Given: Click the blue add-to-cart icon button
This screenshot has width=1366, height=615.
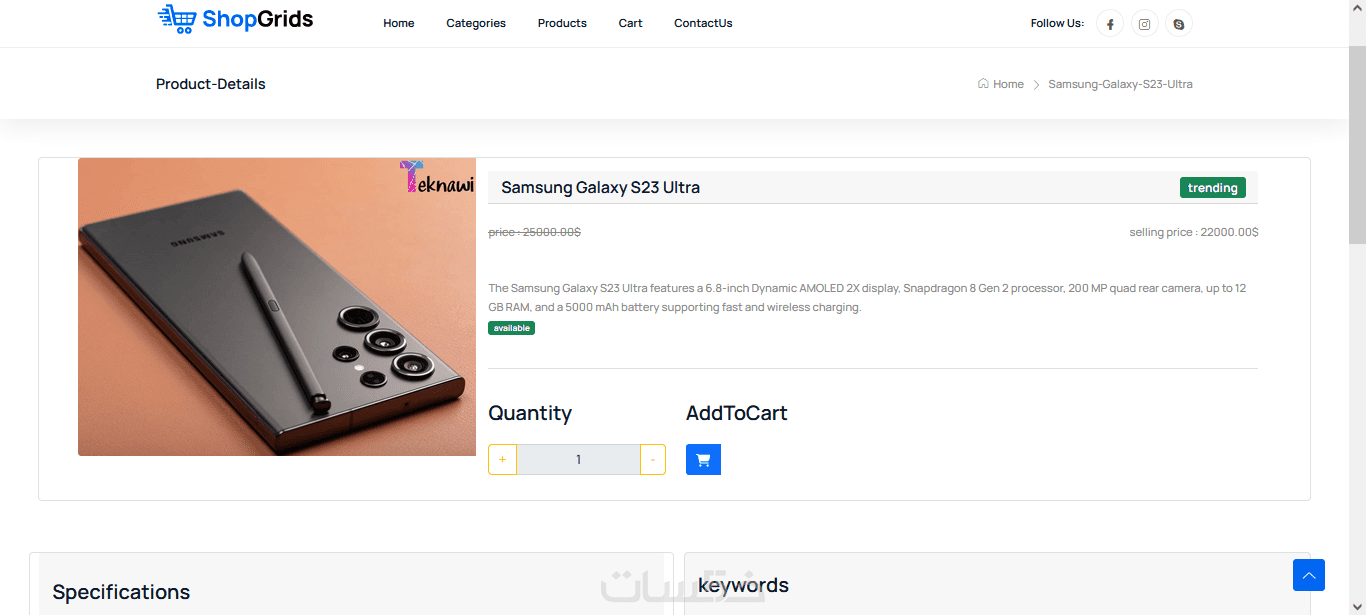Looking at the screenshot, I should [x=703, y=460].
